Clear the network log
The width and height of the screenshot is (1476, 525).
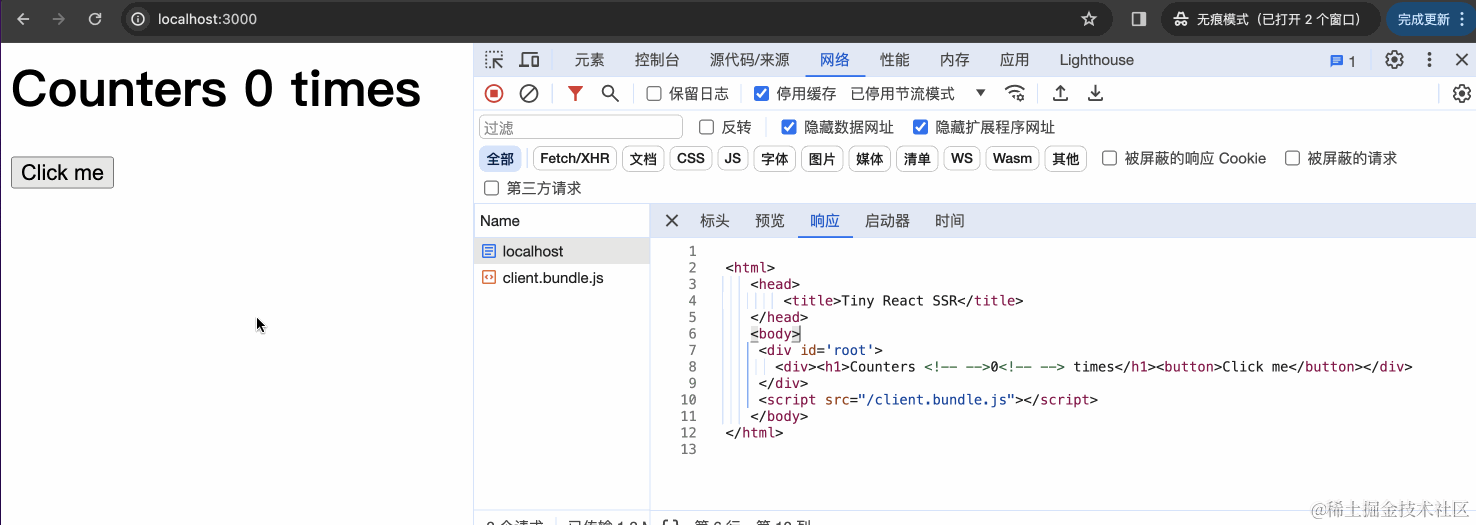(529, 93)
